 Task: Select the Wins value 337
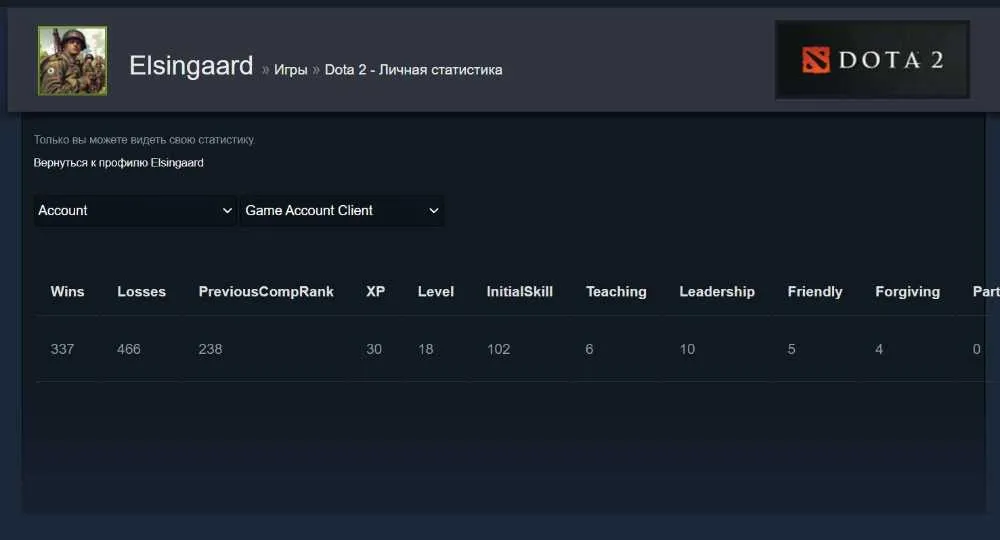click(62, 349)
